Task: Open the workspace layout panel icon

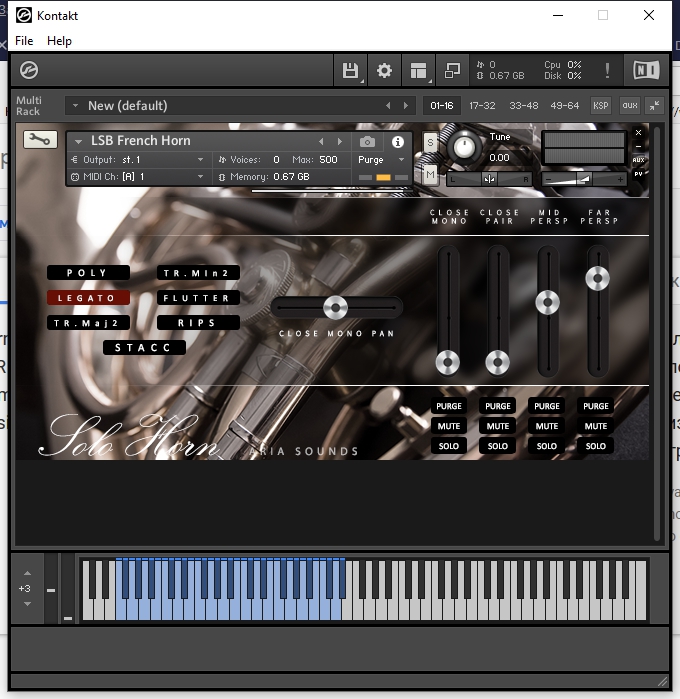Action: pos(418,70)
